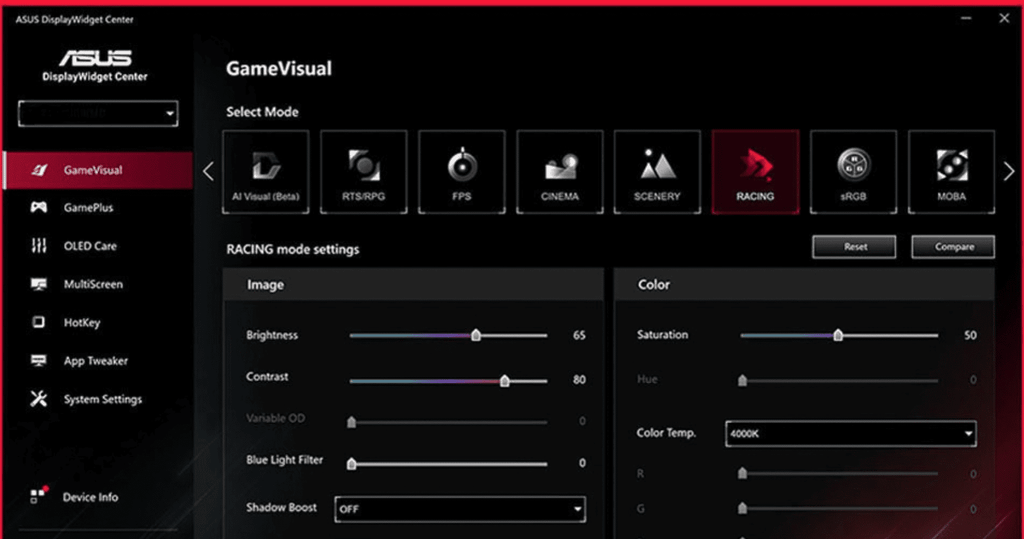1024x539 pixels.
Task: Click the RACING mode settings label
Action: pyautogui.click(x=293, y=250)
